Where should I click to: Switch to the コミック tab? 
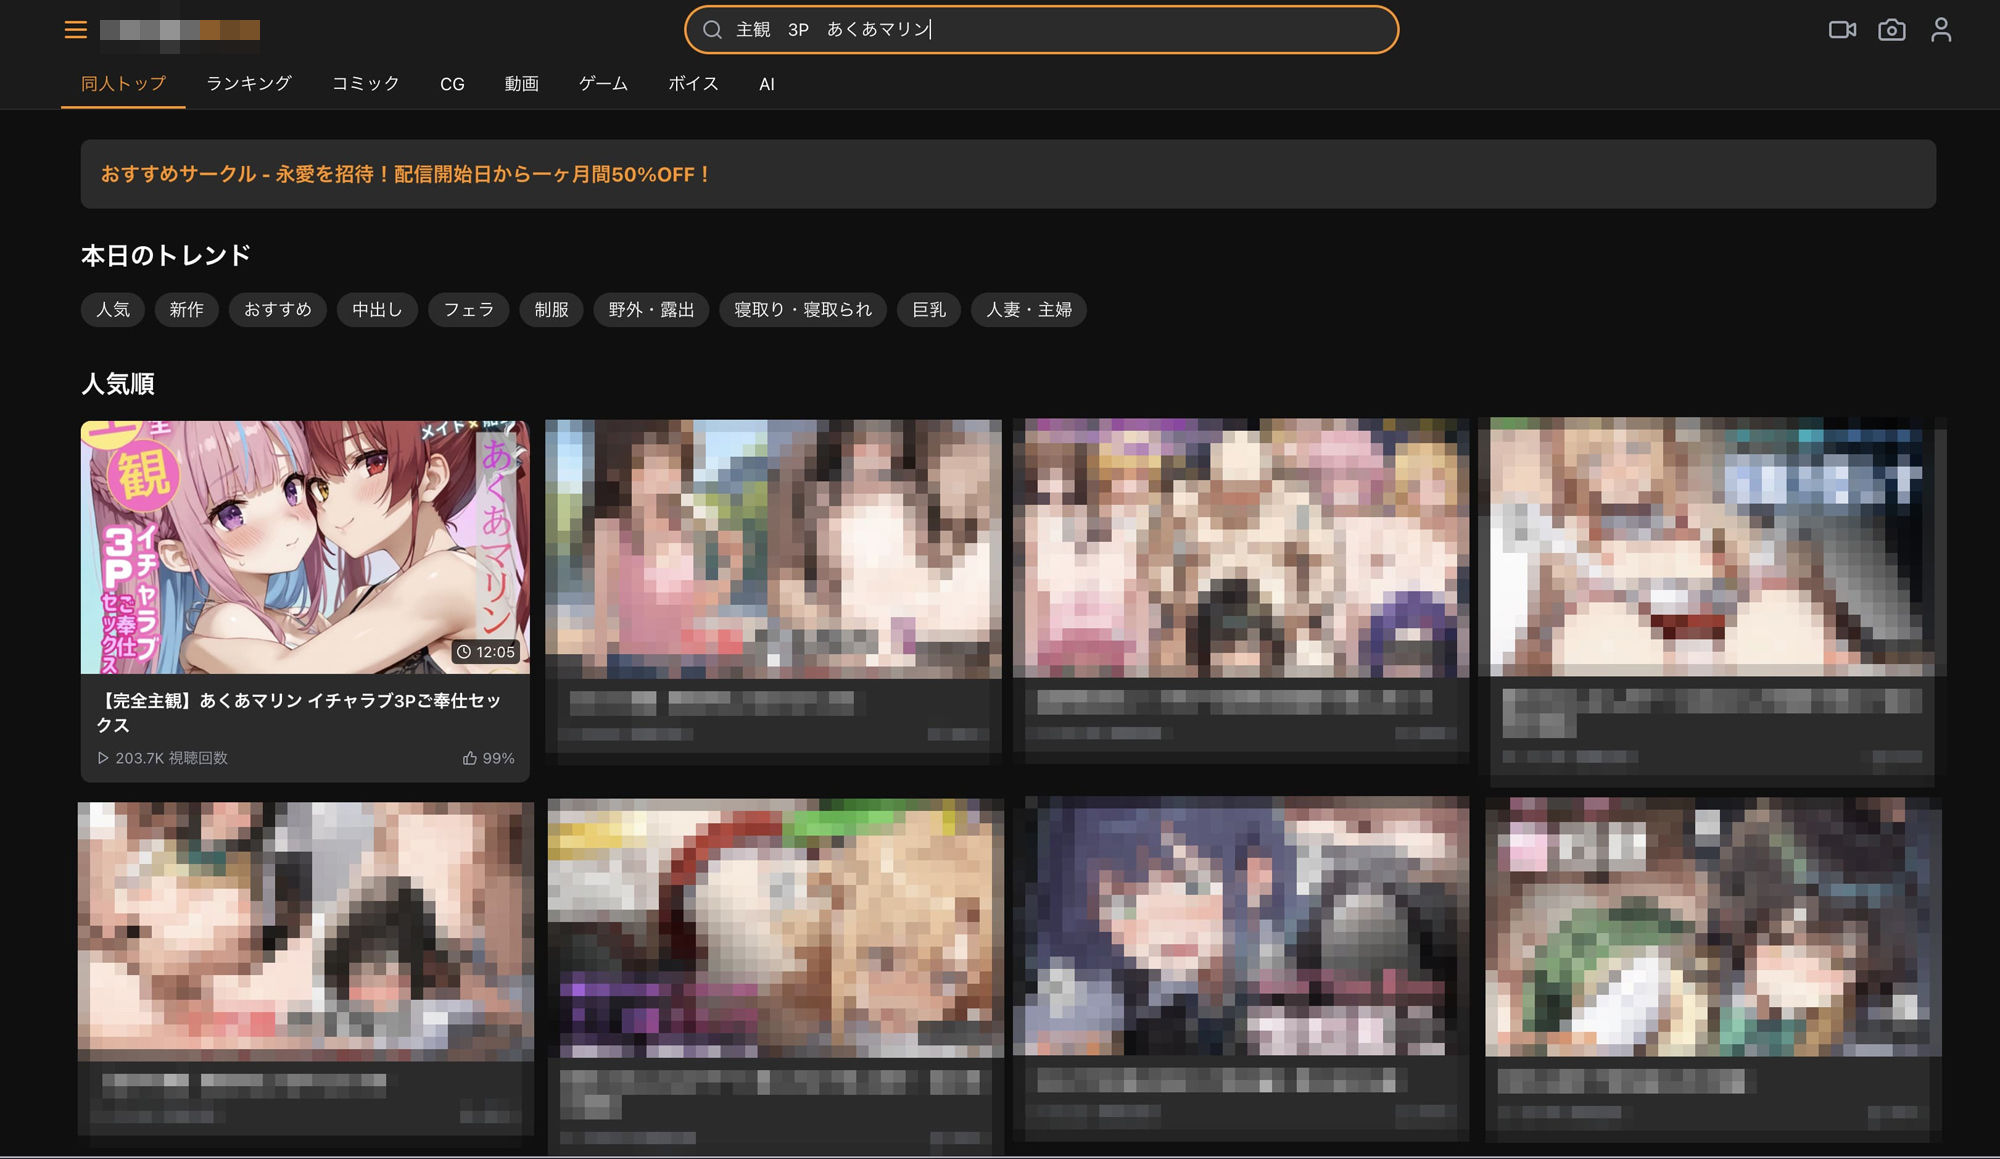point(365,84)
